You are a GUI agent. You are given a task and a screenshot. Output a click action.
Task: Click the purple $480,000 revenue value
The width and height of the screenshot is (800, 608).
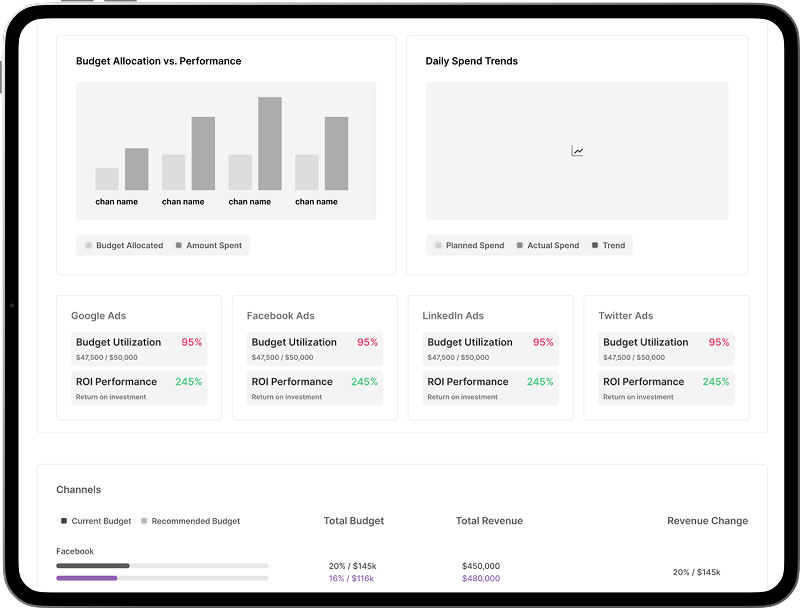(481, 578)
